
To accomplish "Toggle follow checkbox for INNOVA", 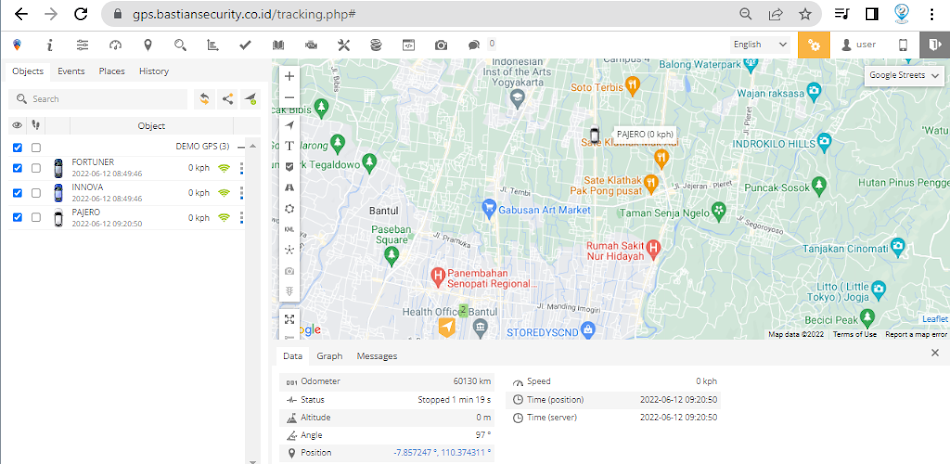I will coord(36,193).
